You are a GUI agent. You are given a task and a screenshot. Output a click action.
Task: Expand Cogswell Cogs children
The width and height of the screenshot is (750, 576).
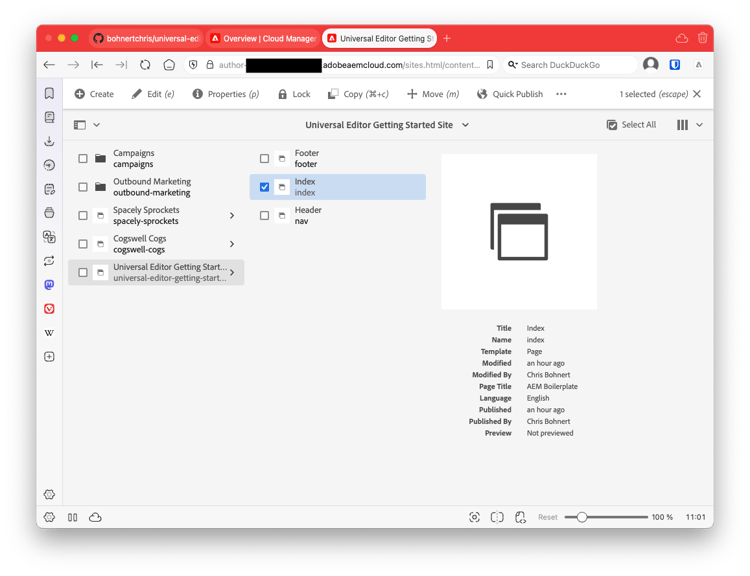coord(232,244)
